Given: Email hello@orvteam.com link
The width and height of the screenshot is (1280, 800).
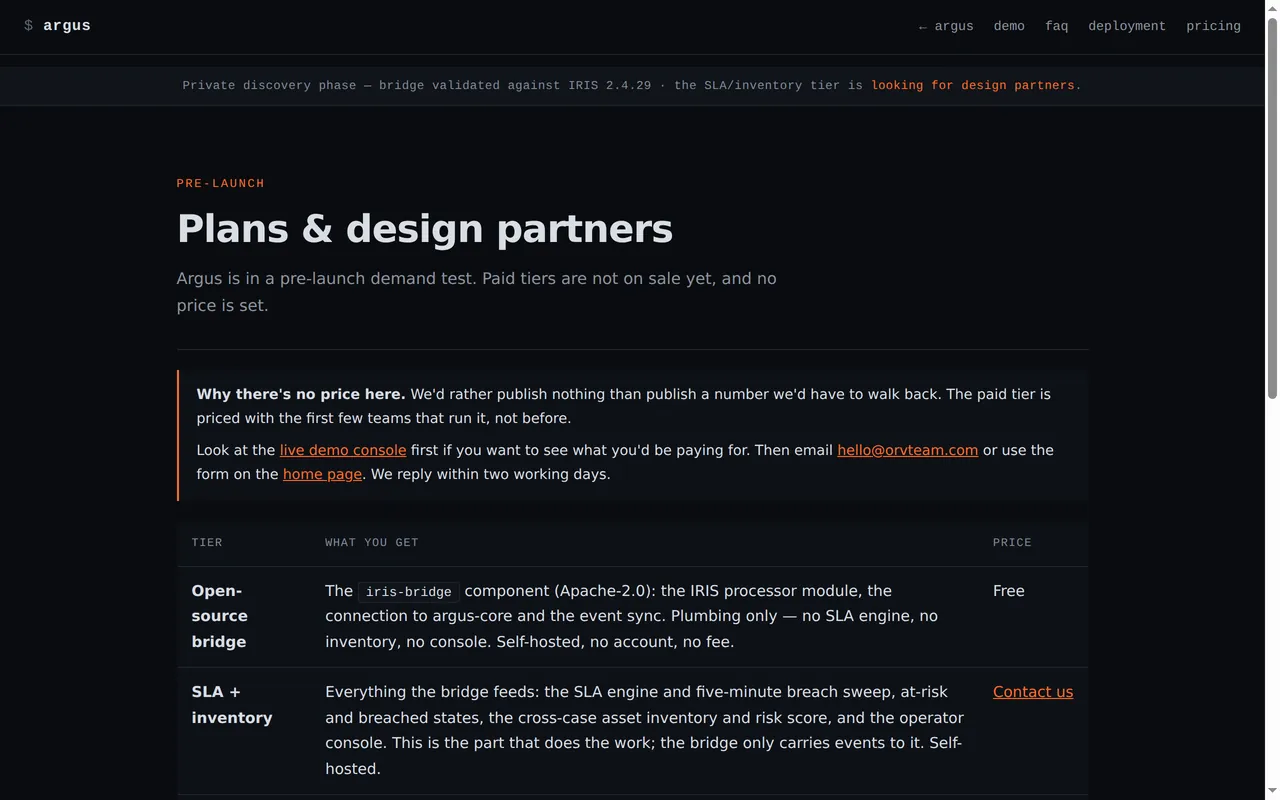Looking at the screenshot, I should (907, 450).
